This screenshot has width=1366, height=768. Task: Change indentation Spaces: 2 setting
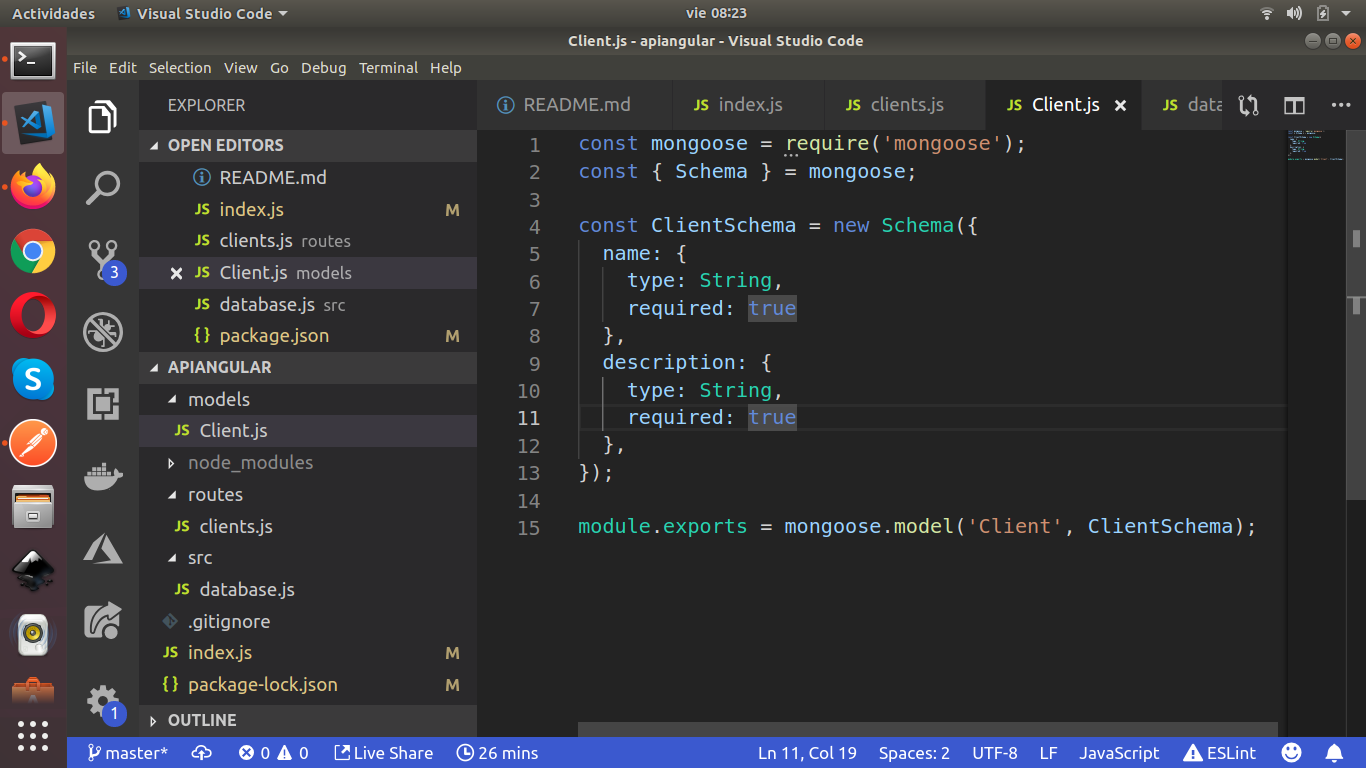pos(914,753)
